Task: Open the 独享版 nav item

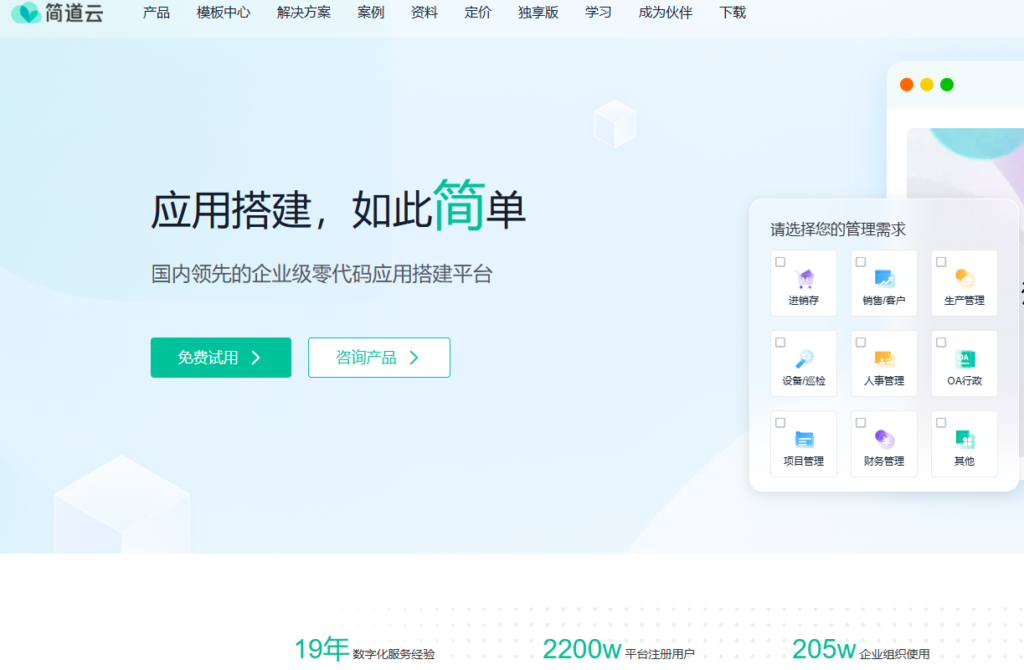Action: pyautogui.click(x=538, y=12)
